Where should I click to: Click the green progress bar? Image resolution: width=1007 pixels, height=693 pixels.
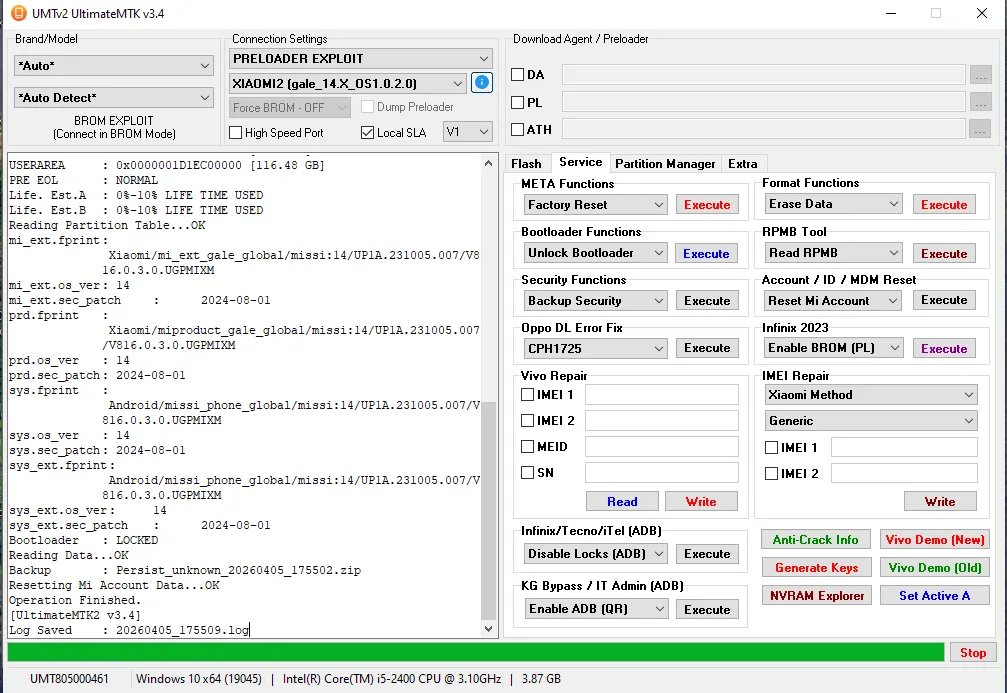point(475,652)
